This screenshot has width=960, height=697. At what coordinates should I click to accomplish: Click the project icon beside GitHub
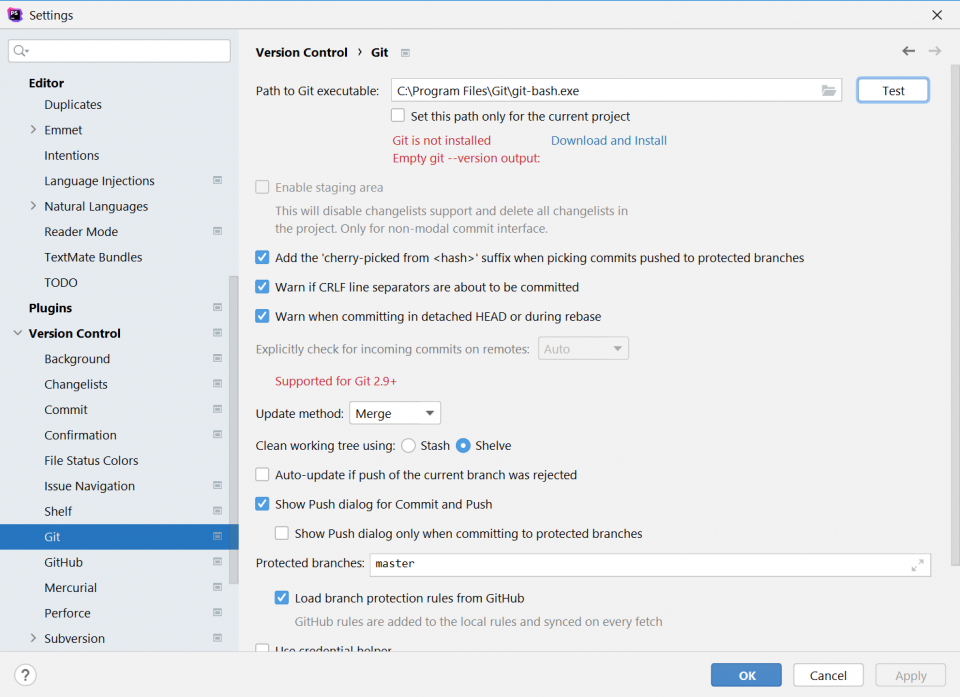[x=217, y=561]
